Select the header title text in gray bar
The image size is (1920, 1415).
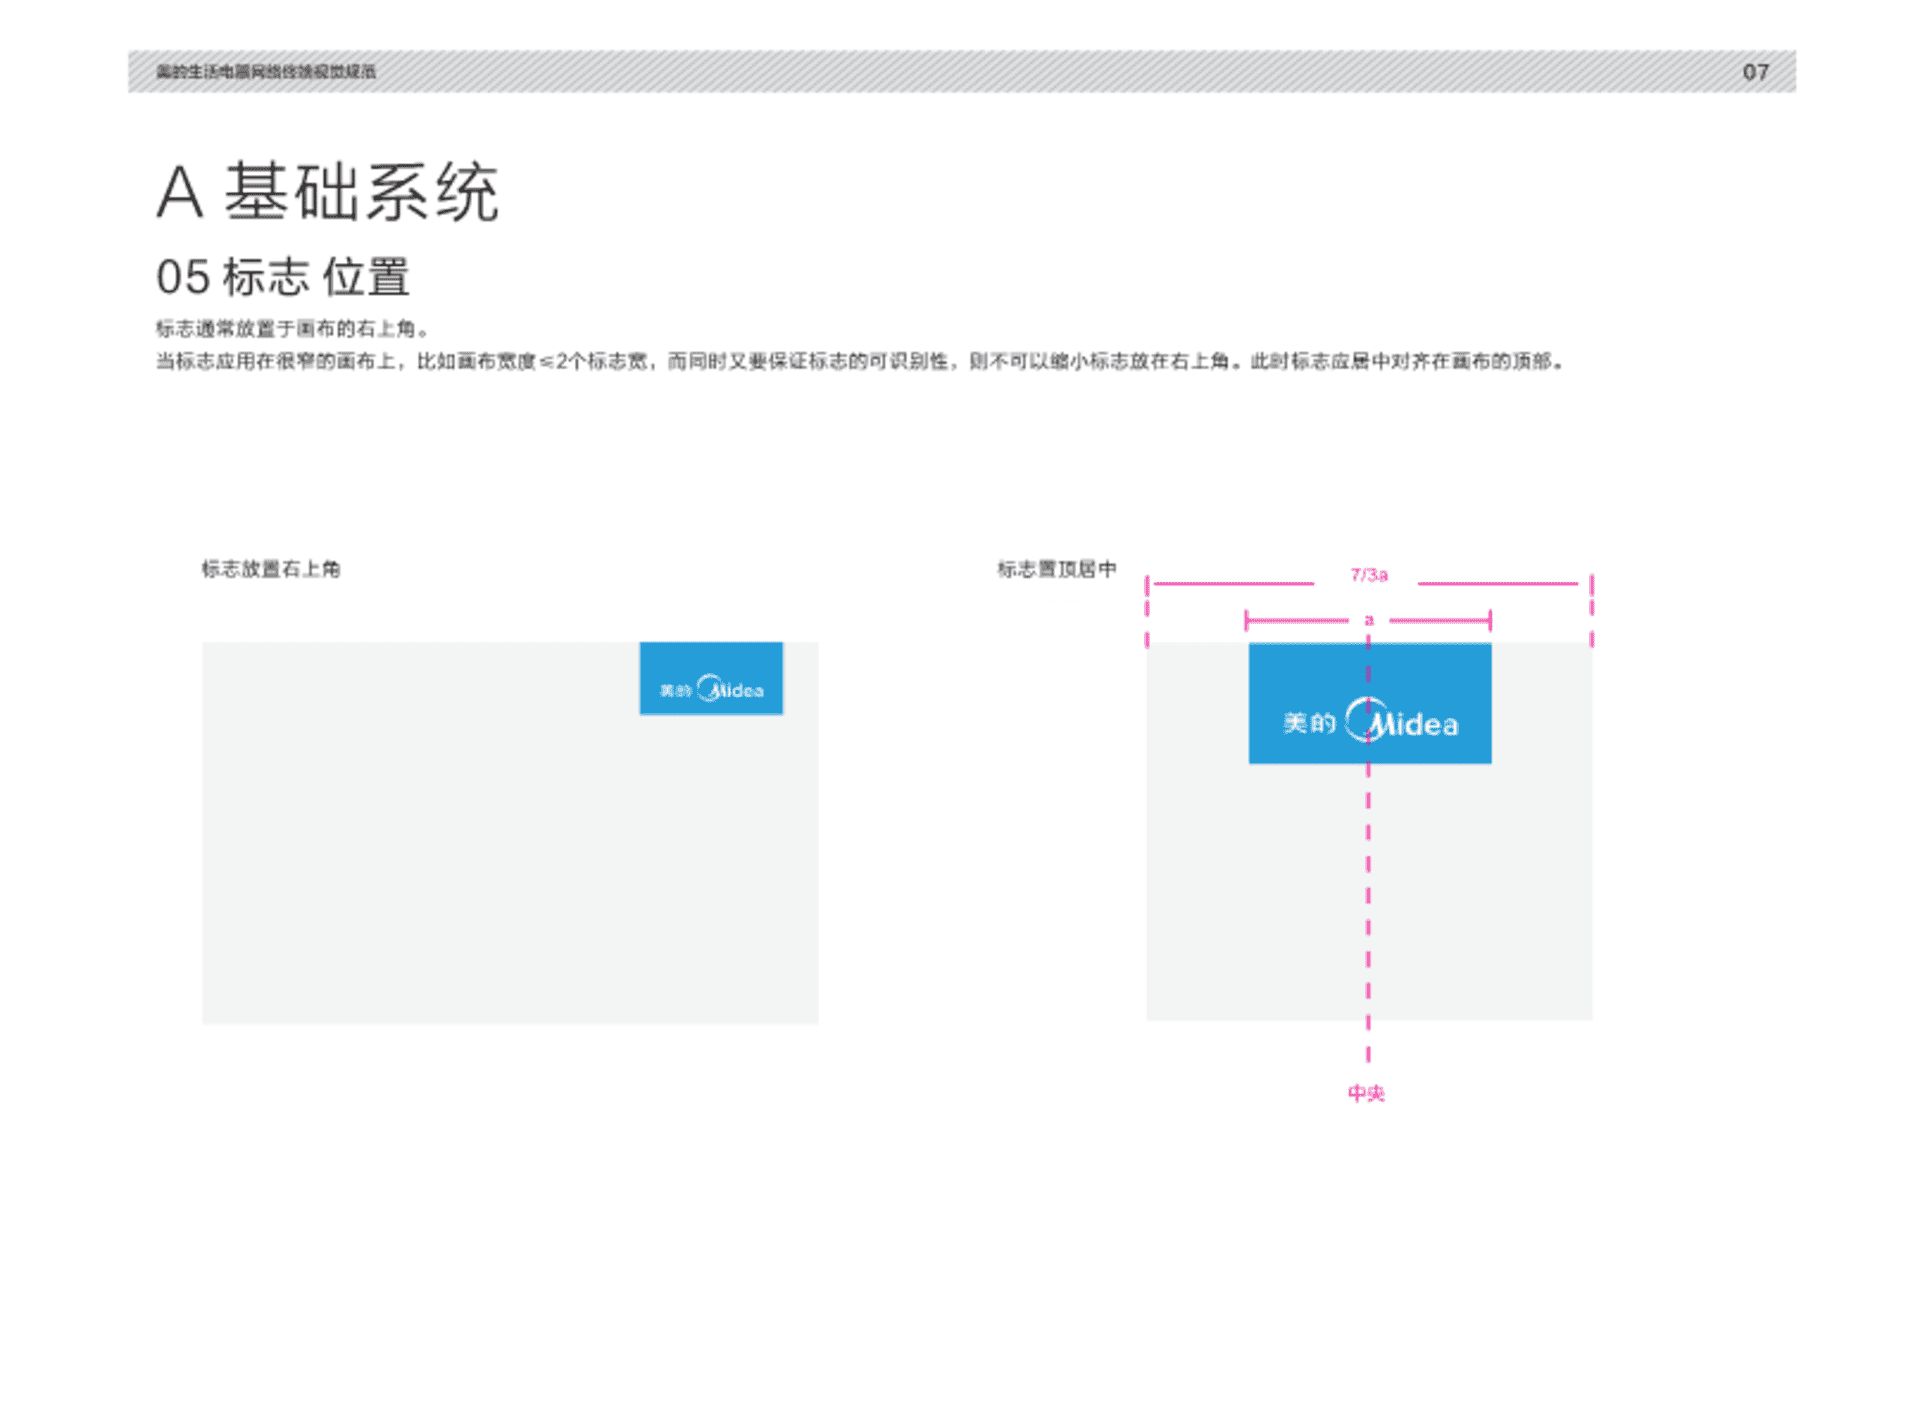(x=266, y=72)
